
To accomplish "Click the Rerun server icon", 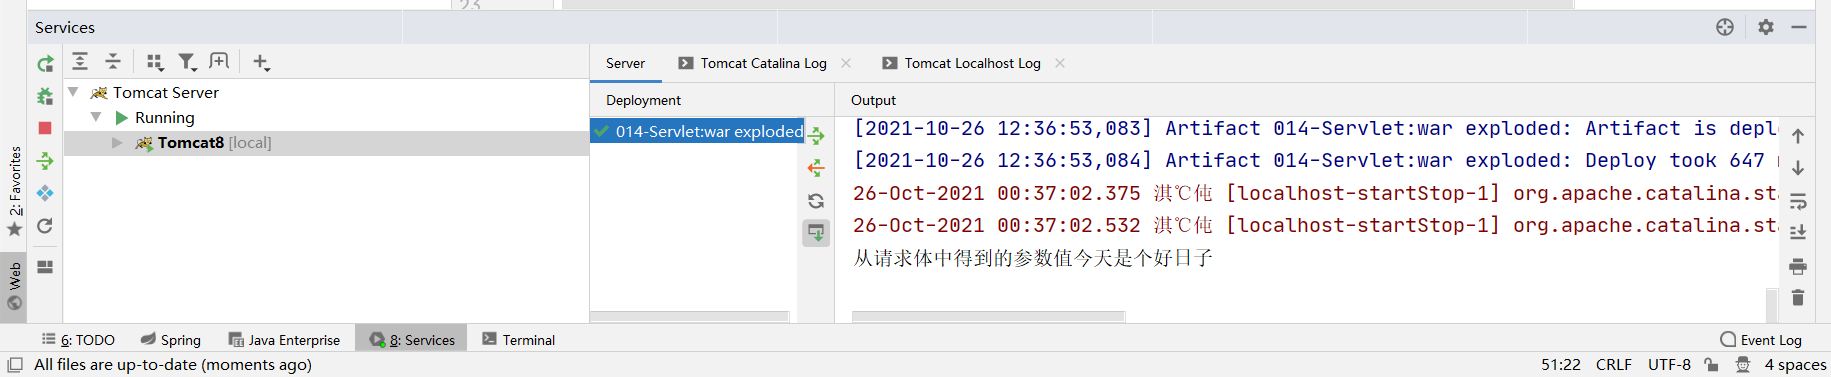I will click(45, 64).
